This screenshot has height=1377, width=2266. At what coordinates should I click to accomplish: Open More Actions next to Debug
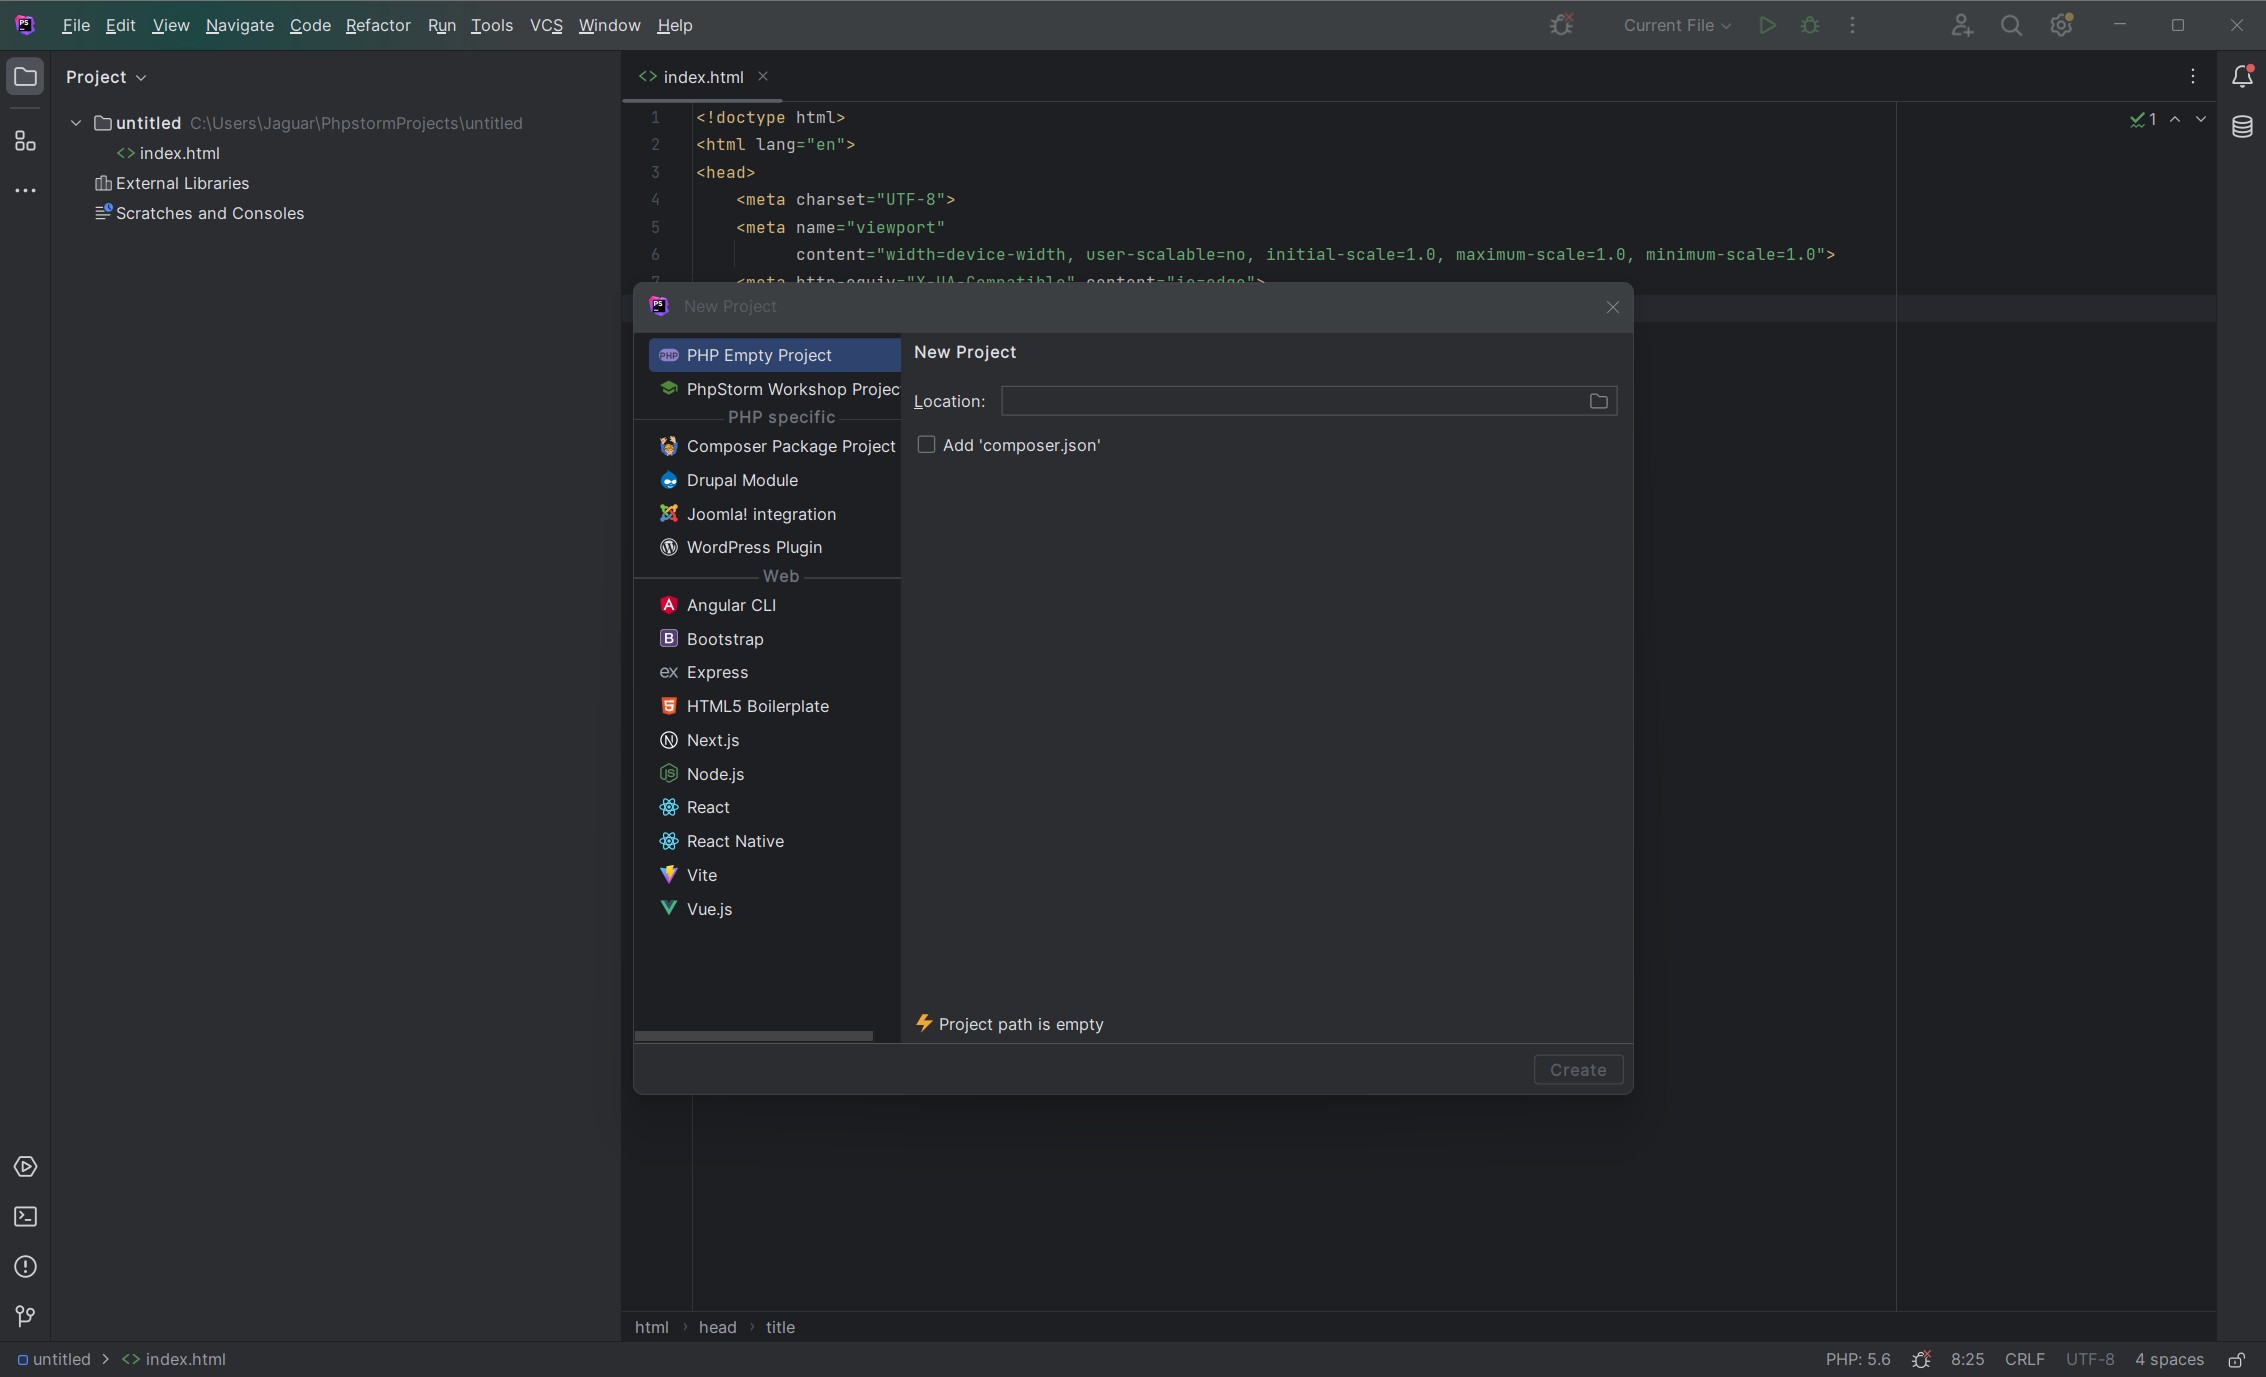1853,26
